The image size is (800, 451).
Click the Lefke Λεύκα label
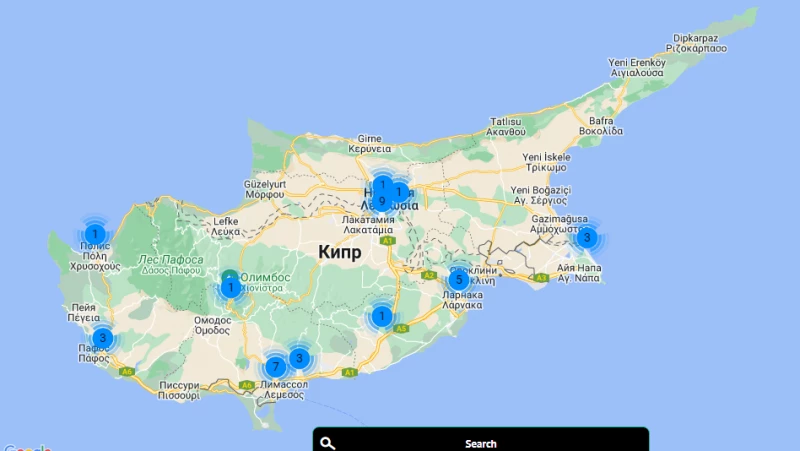click(226, 227)
